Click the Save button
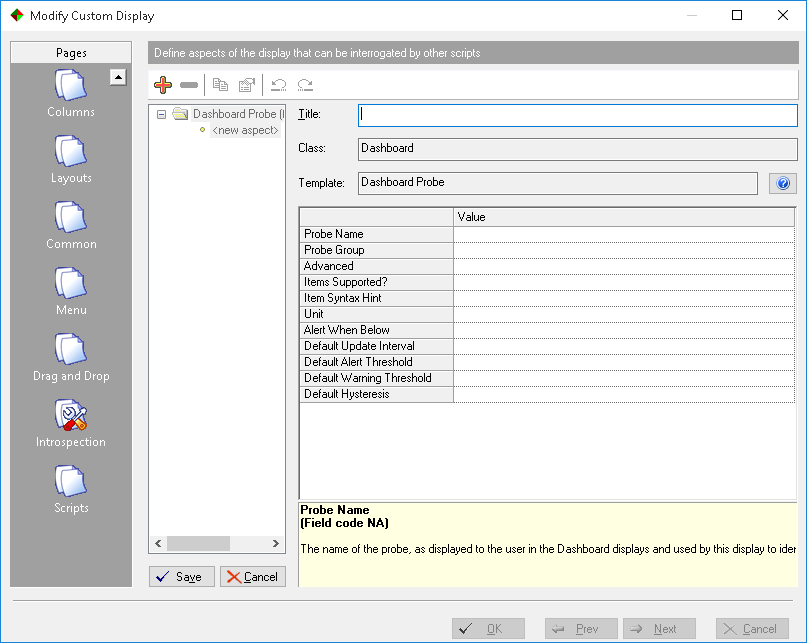This screenshot has width=807, height=643. [x=182, y=577]
